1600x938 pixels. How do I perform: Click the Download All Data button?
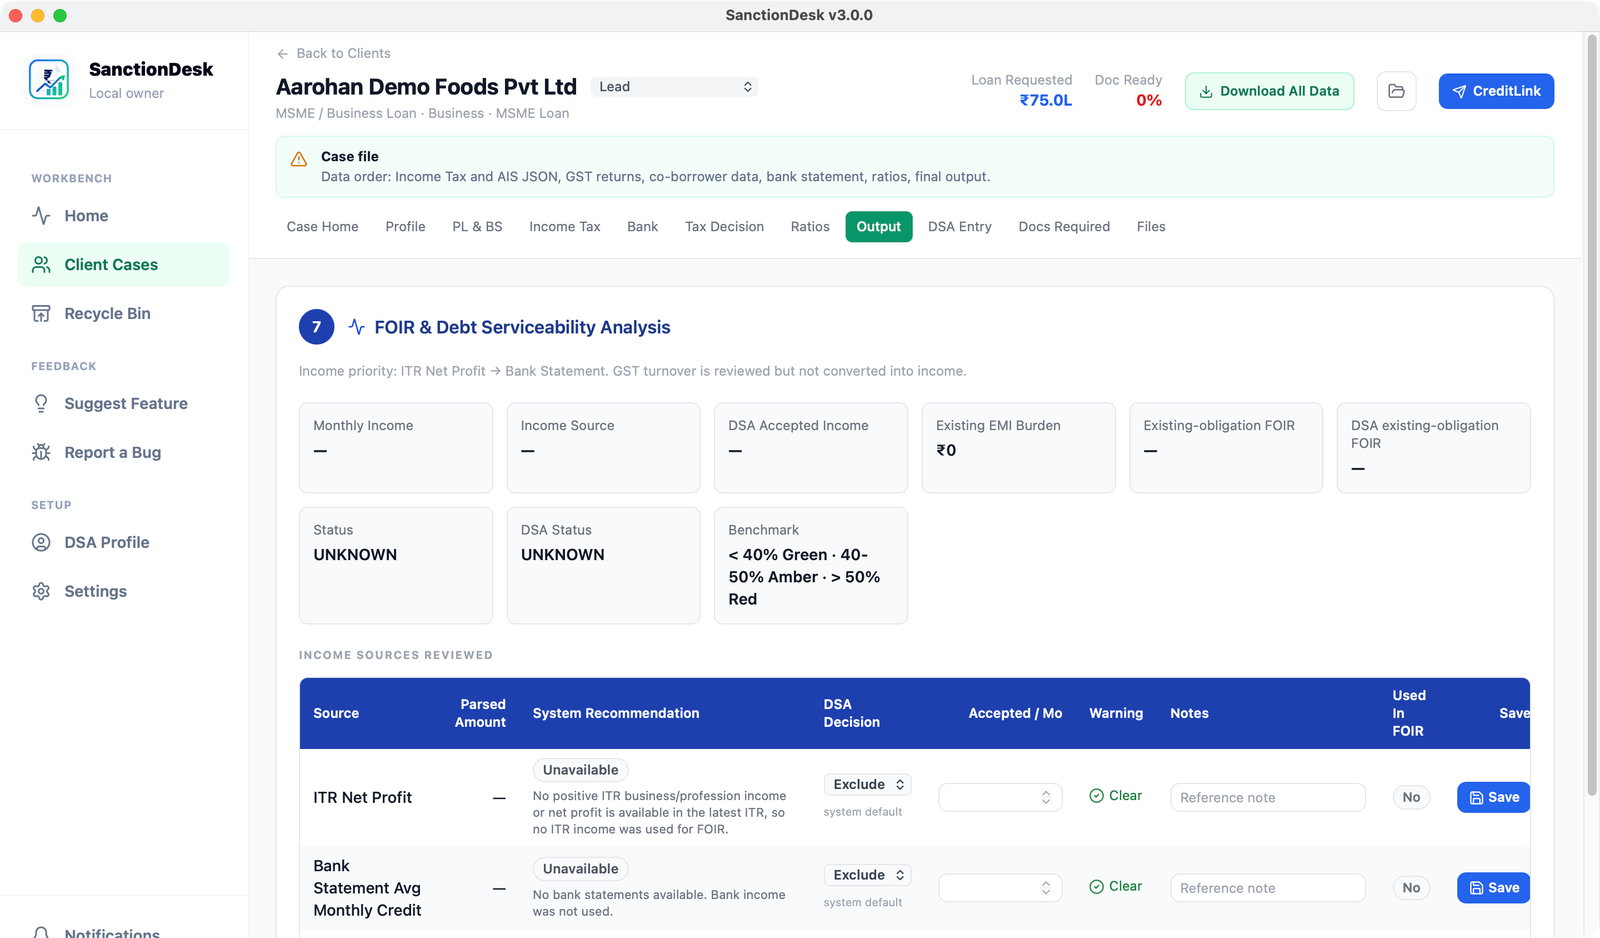pyautogui.click(x=1269, y=91)
